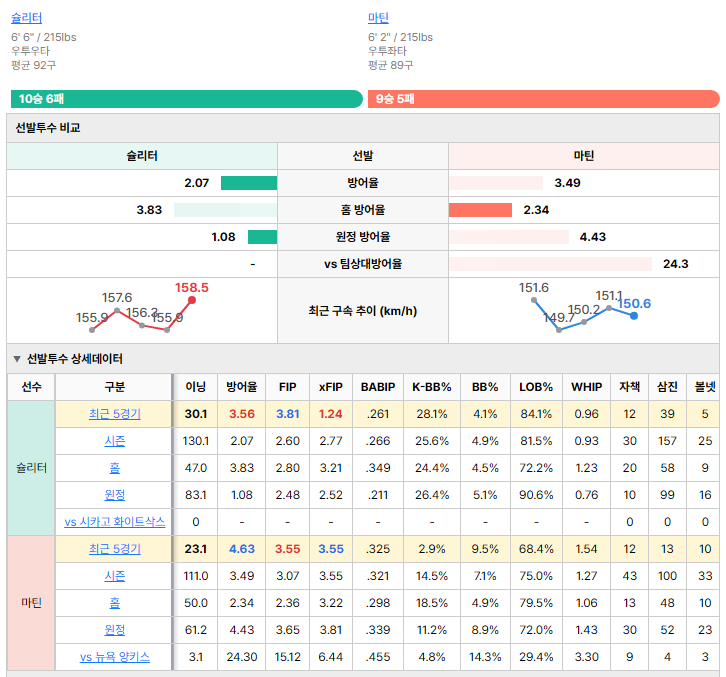
Task: Click the 최근 구속 추이 (km/h) label
Action: 363,311
